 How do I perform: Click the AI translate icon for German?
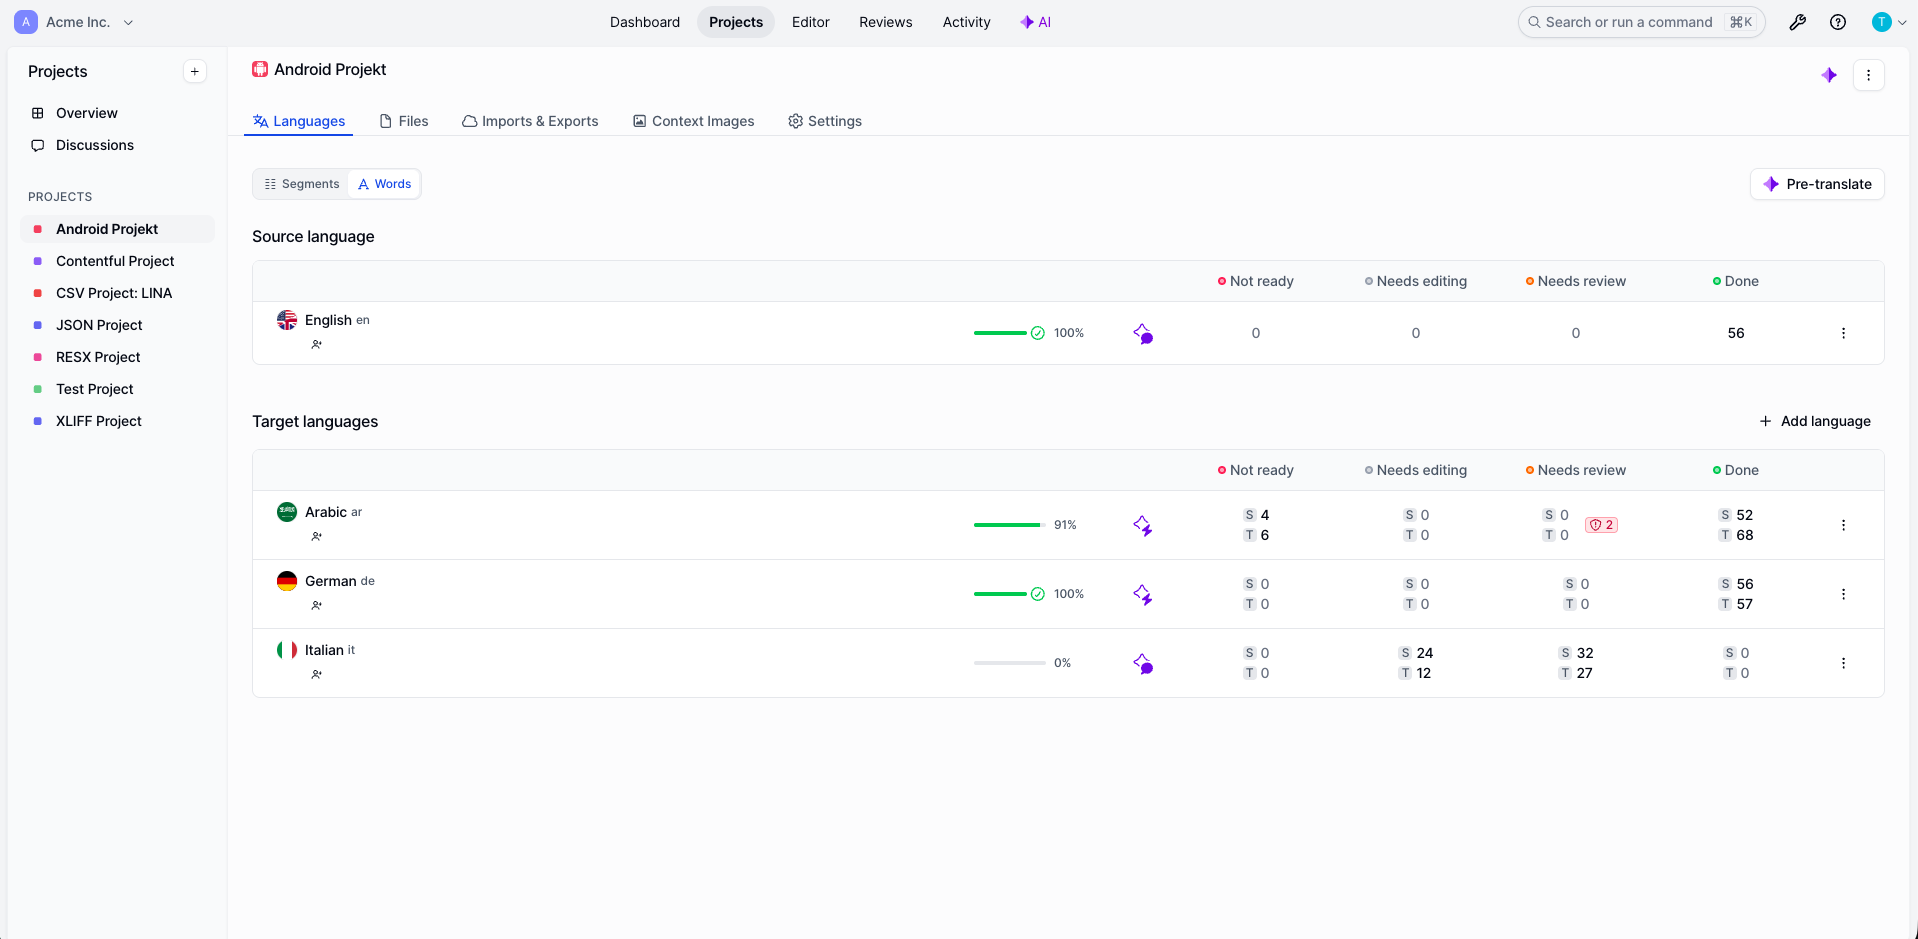pyautogui.click(x=1143, y=594)
